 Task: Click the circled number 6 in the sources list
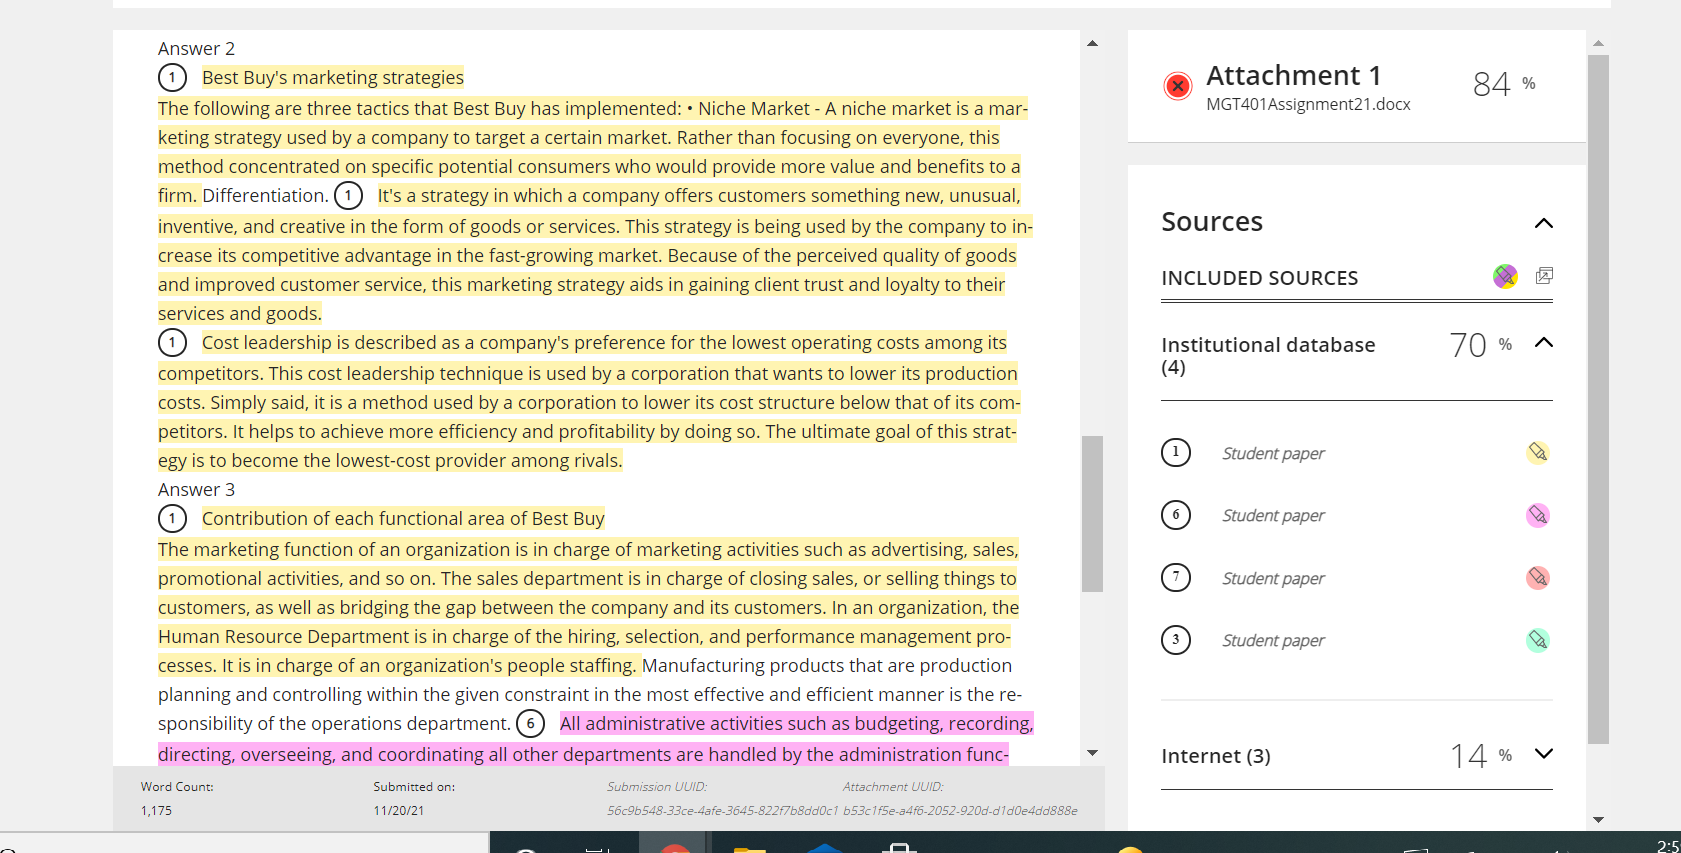pyautogui.click(x=1176, y=515)
